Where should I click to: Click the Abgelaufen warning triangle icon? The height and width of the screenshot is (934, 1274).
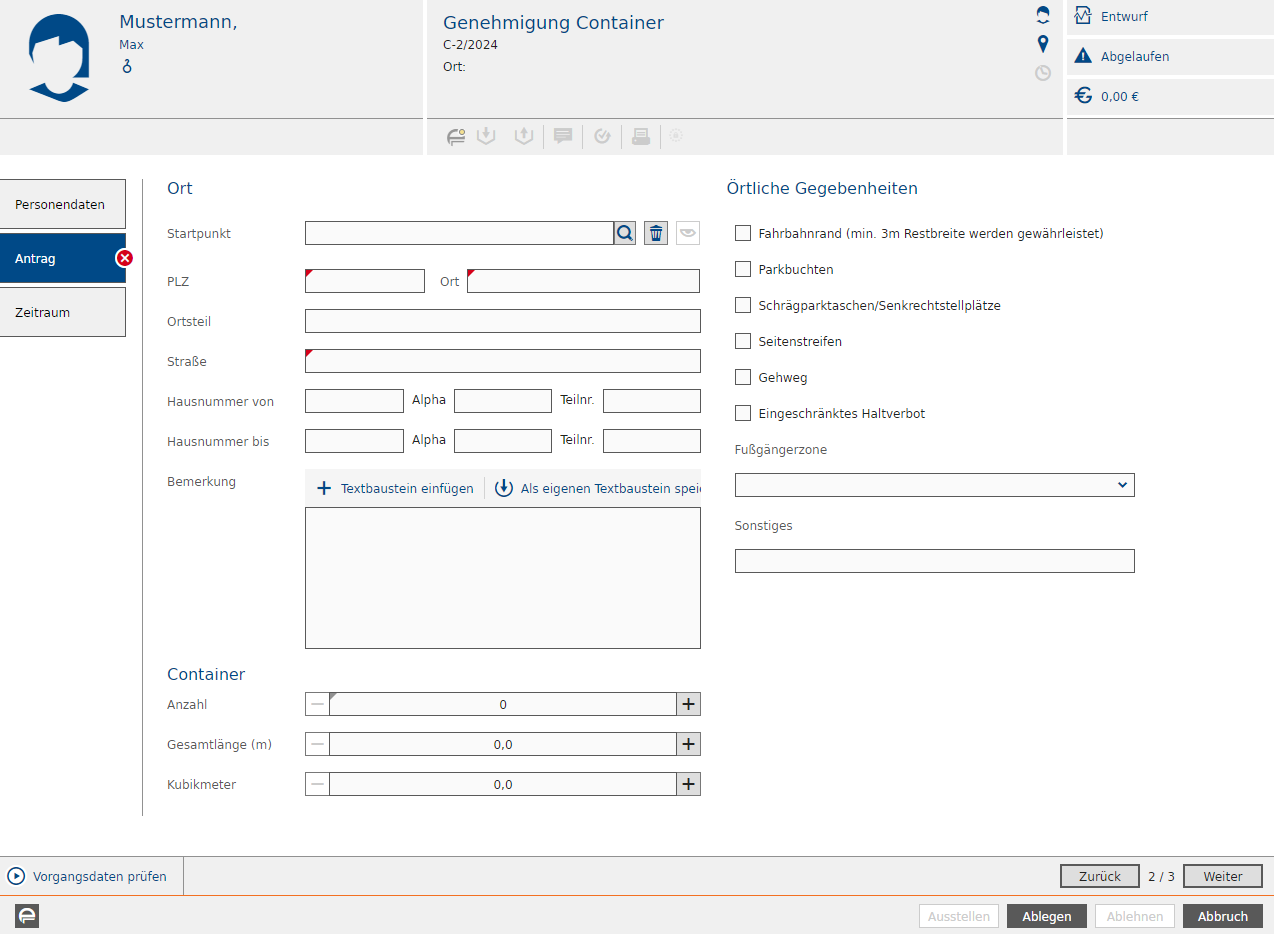(1083, 57)
